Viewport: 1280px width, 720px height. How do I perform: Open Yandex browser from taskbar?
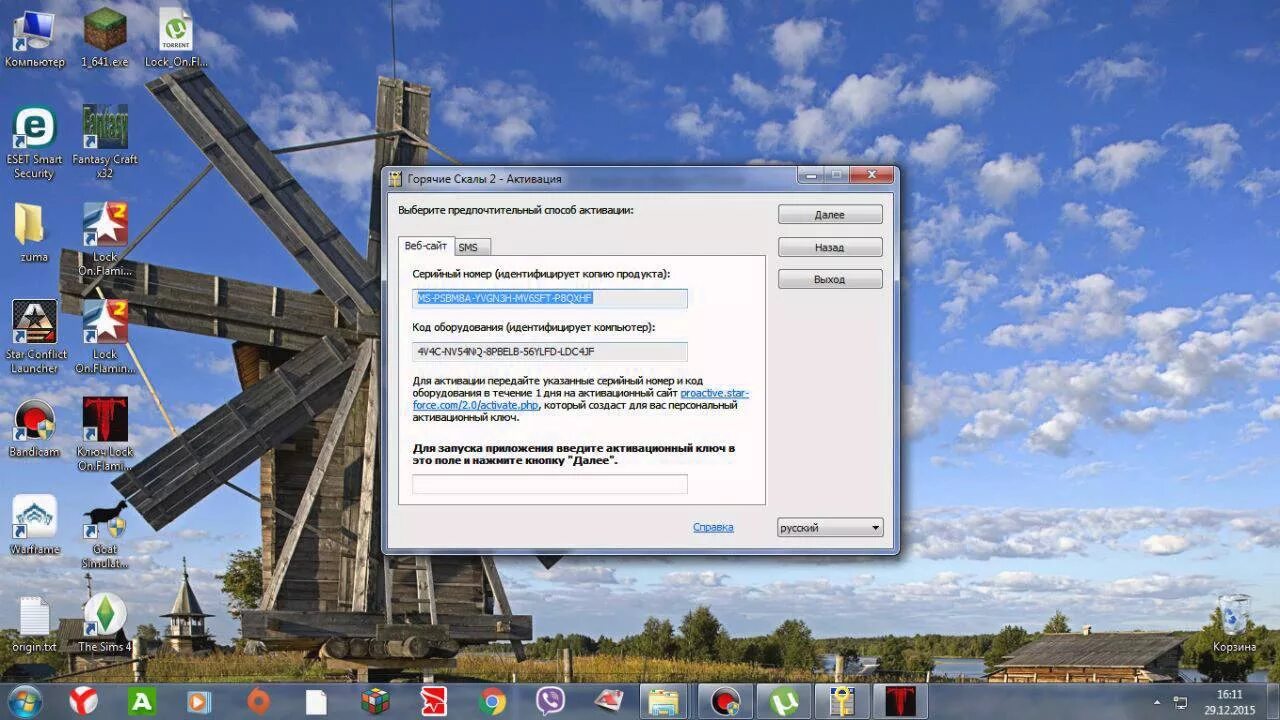(83, 701)
